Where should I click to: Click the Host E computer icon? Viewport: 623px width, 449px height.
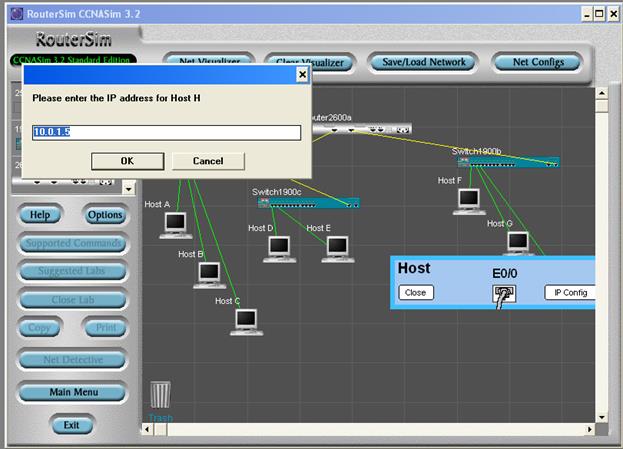[x=336, y=247]
